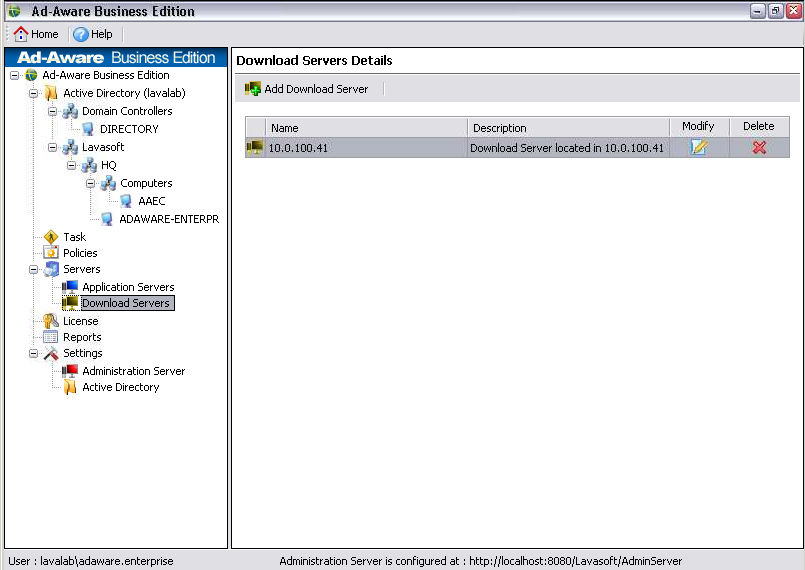This screenshot has height=570, width=805.
Task: Click the Application Servers monitor icon
Action: [70, 287]
